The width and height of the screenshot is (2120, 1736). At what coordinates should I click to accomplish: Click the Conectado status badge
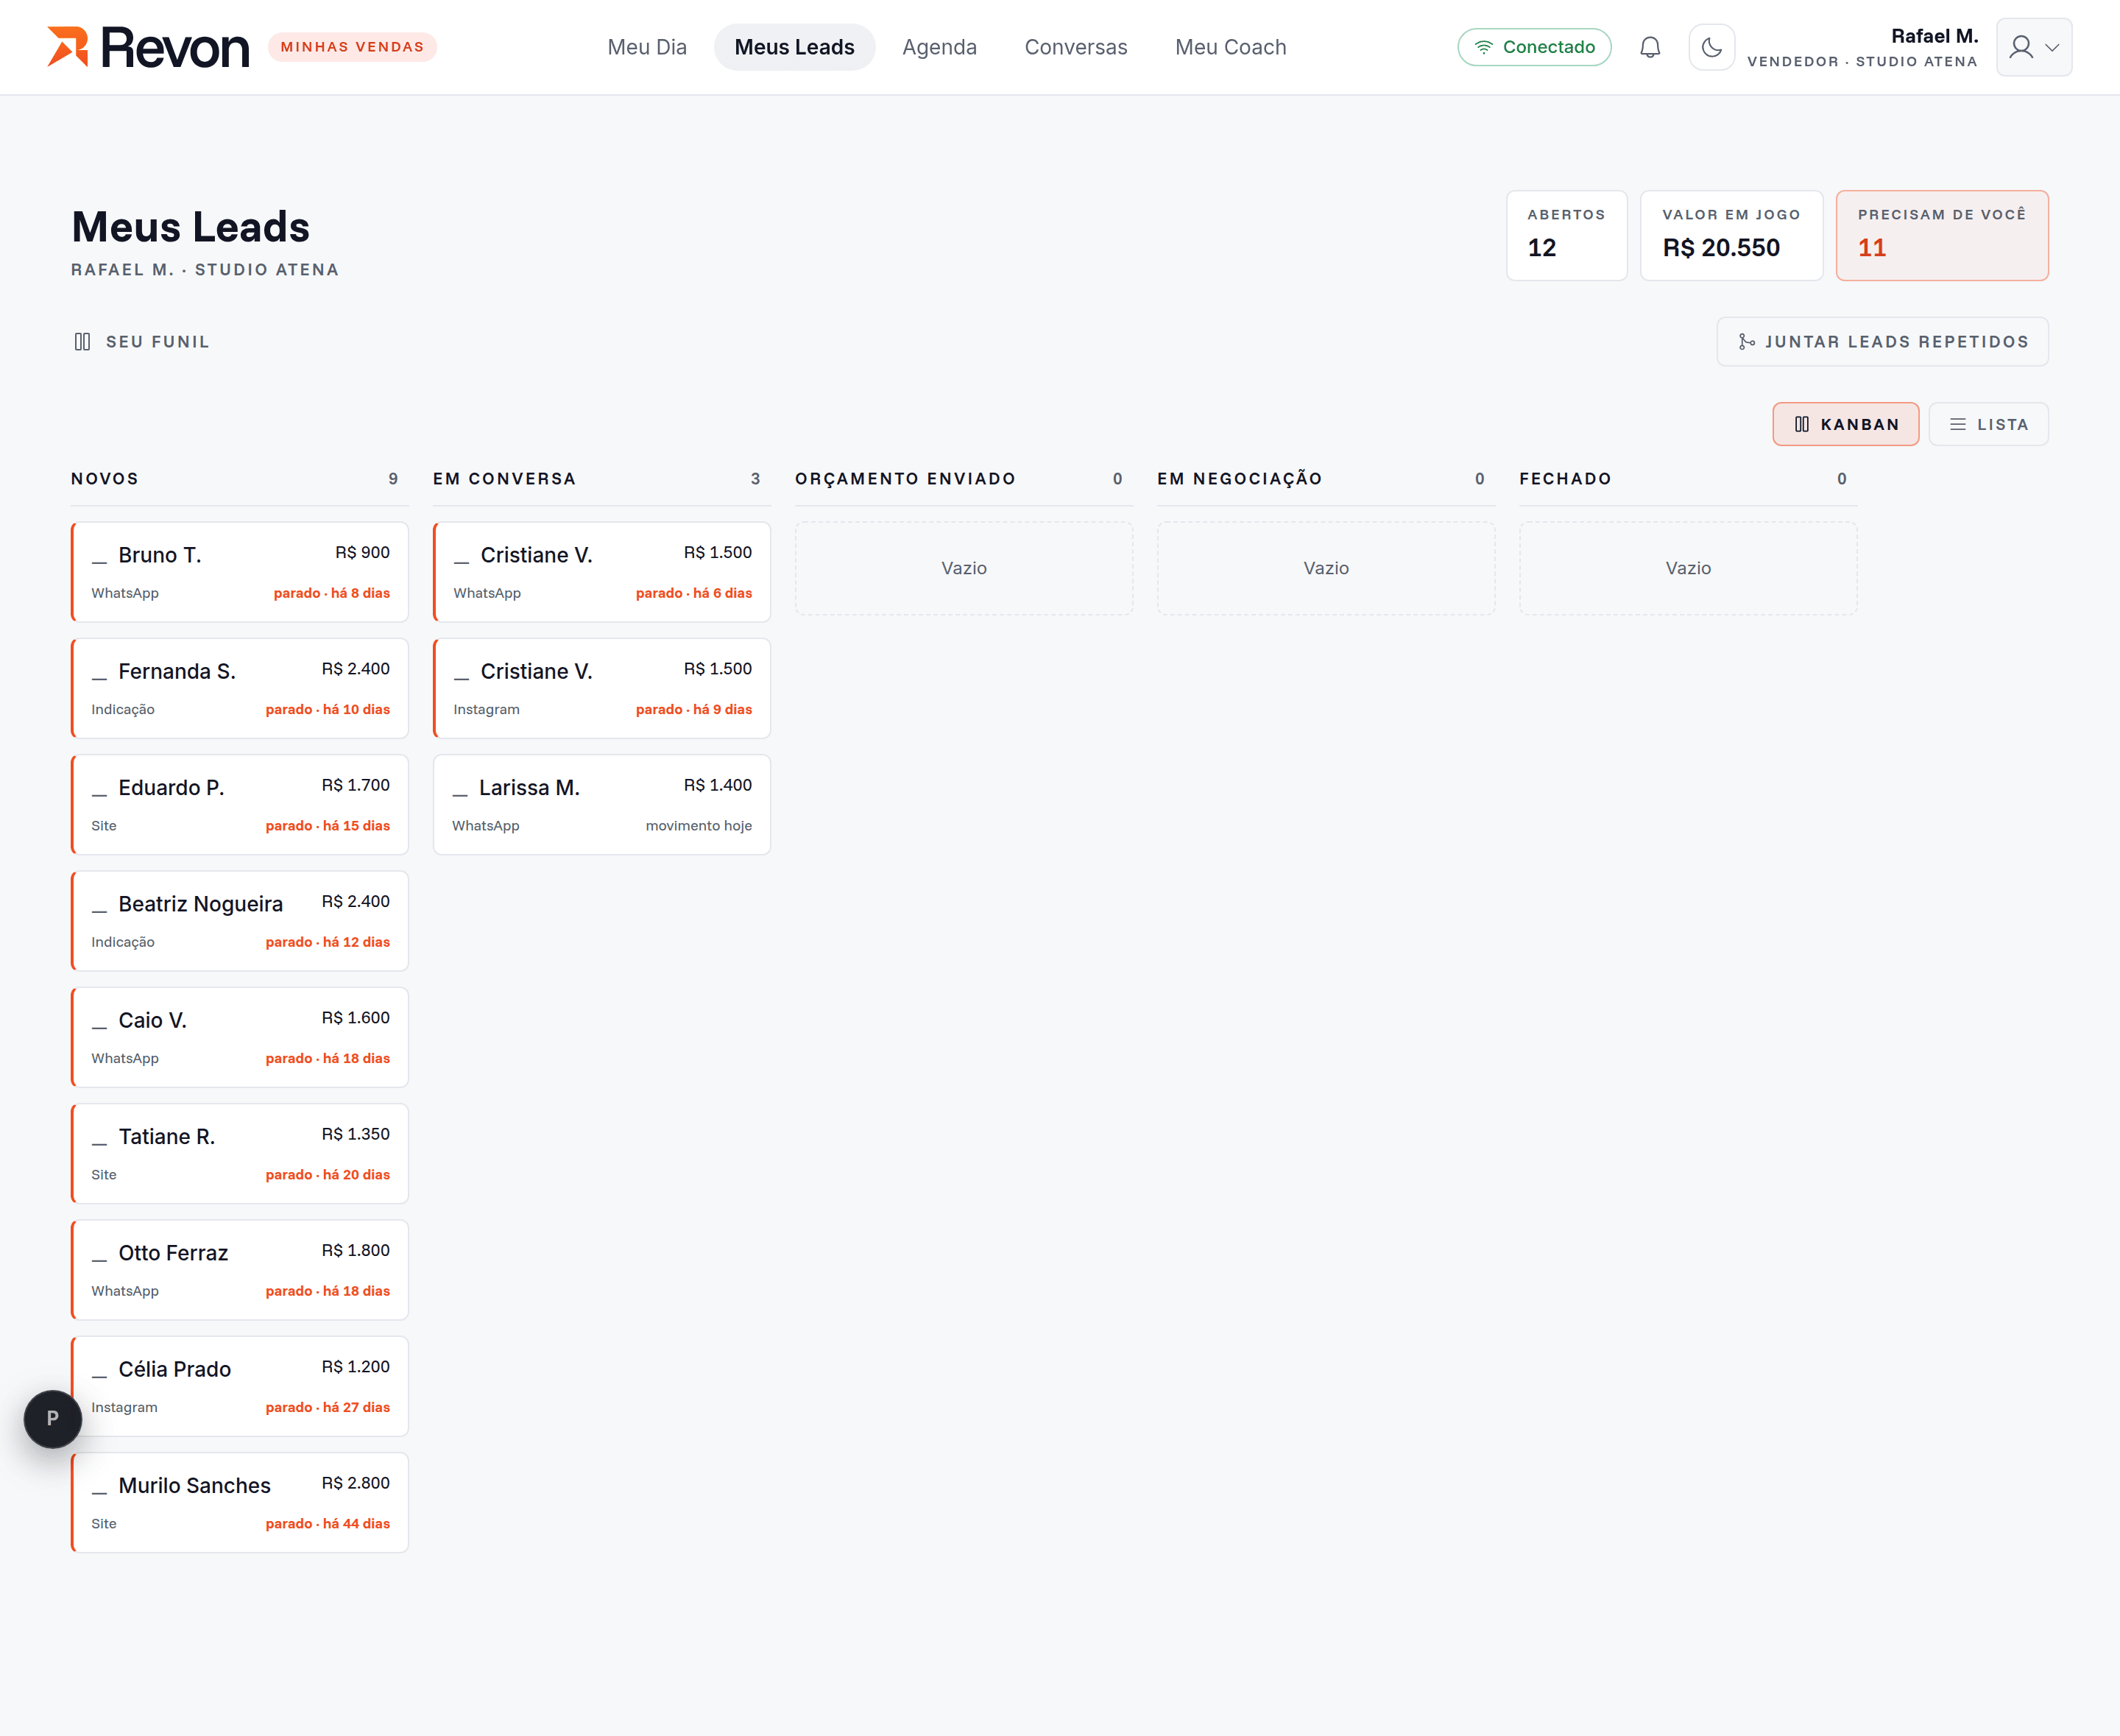pyautogui.click(x=1534, y=47)
